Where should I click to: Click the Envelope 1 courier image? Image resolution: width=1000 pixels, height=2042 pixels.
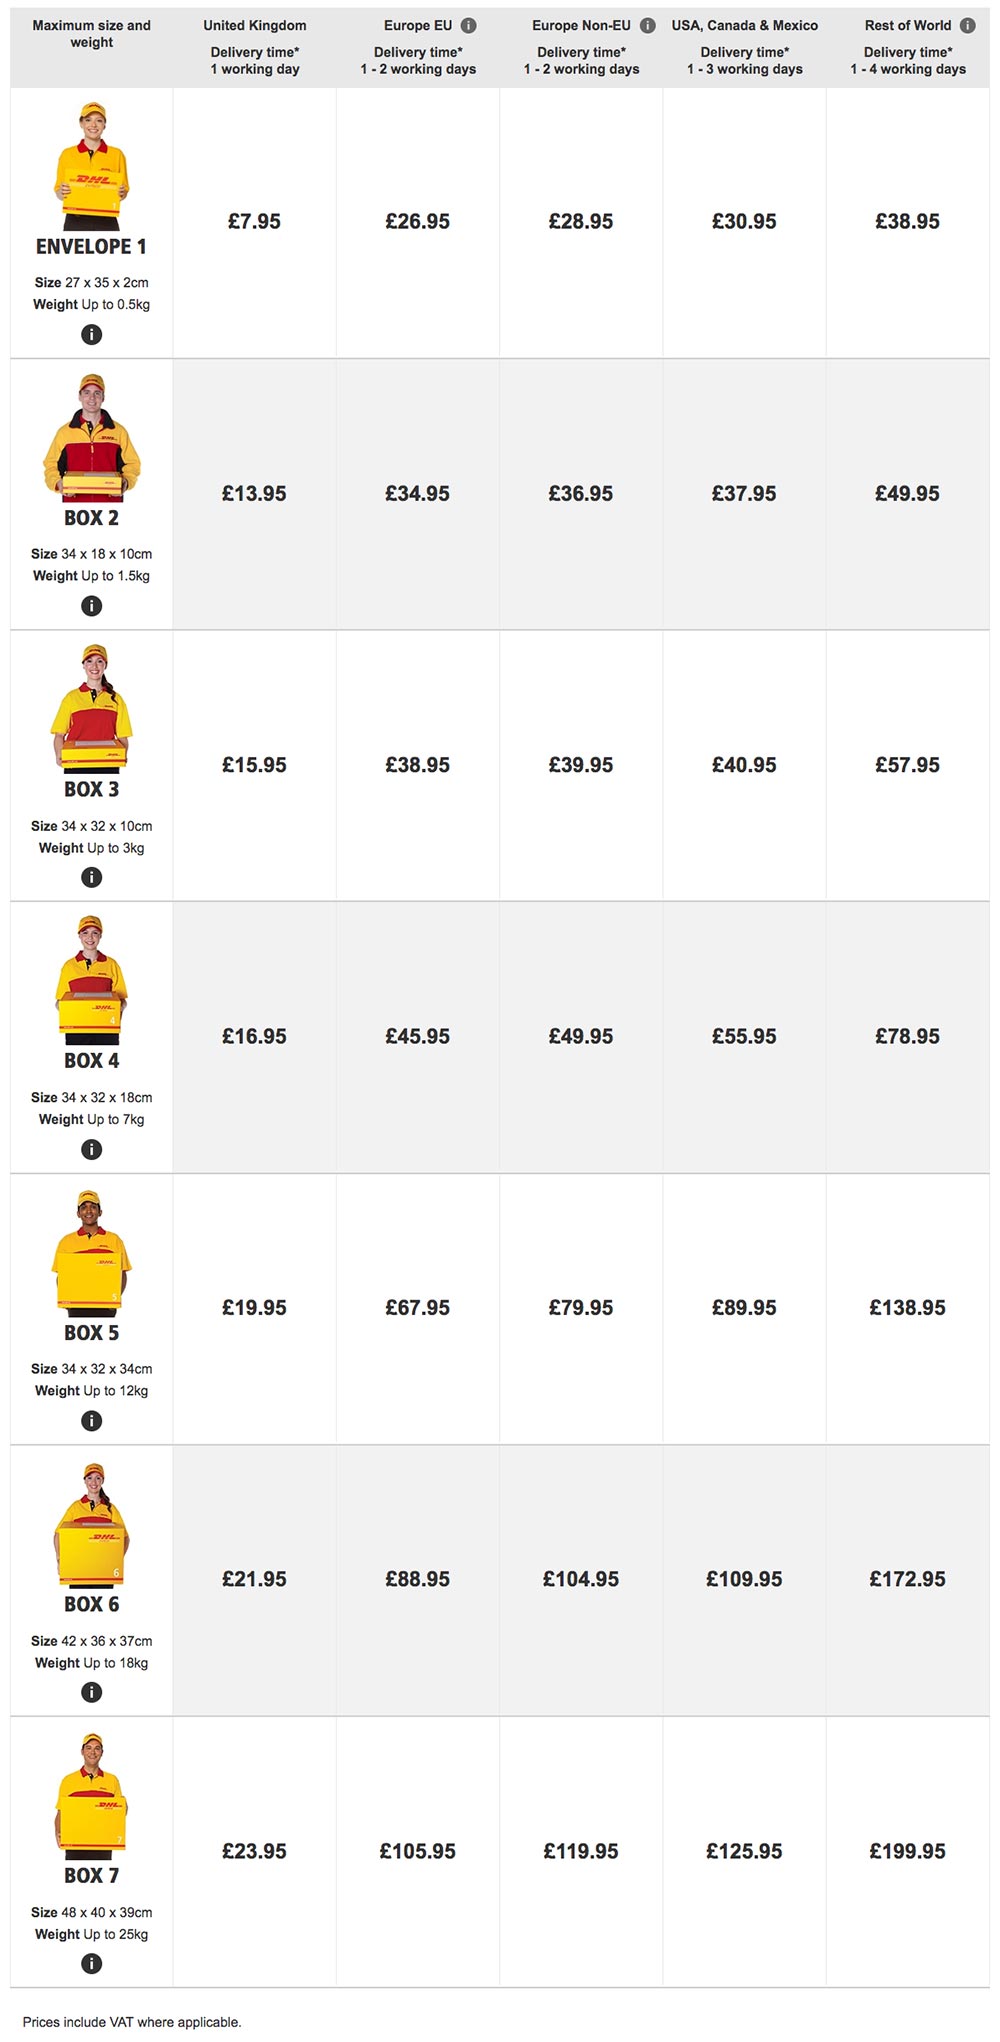point(91,165)
